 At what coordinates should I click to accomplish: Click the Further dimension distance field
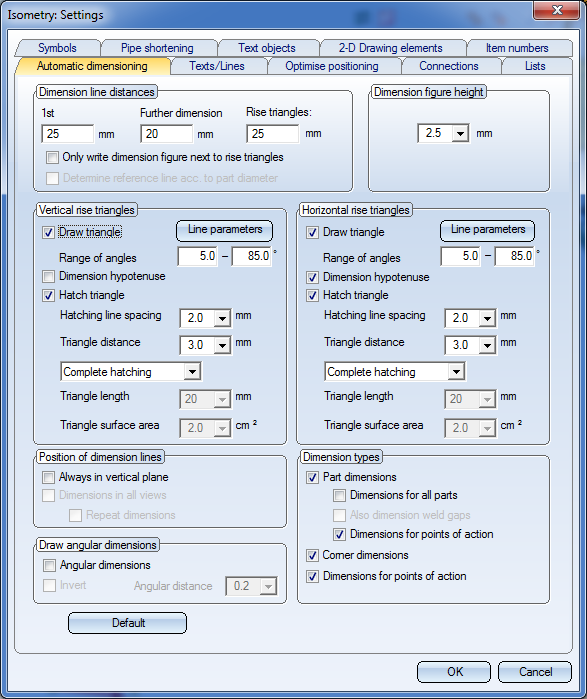tap(167, 134)
